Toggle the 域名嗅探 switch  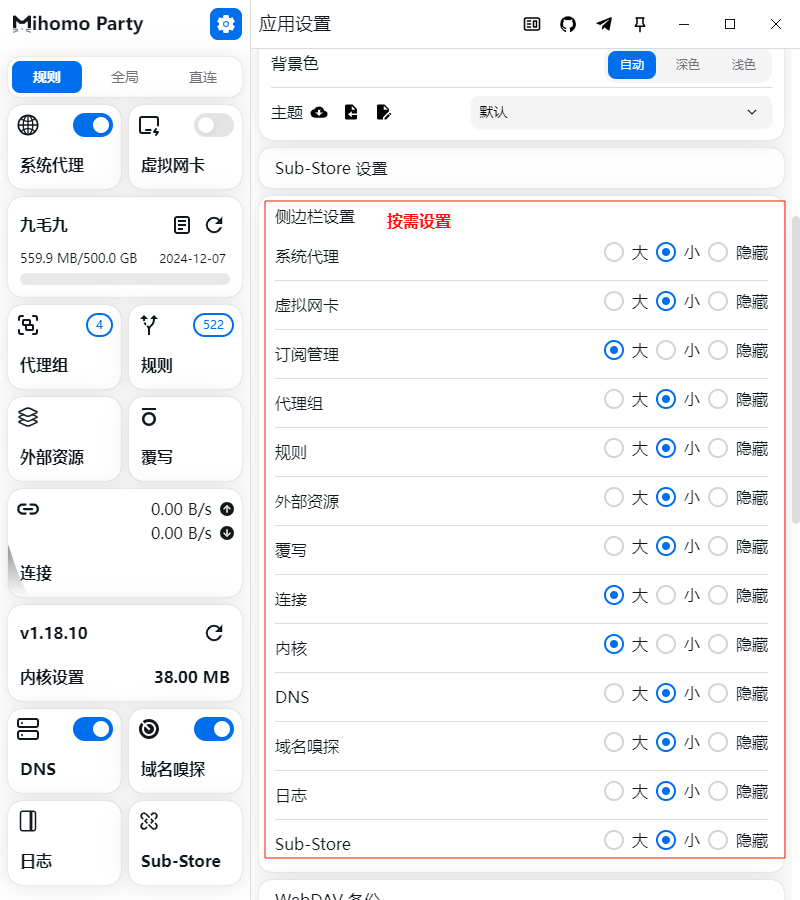(214, 729)
